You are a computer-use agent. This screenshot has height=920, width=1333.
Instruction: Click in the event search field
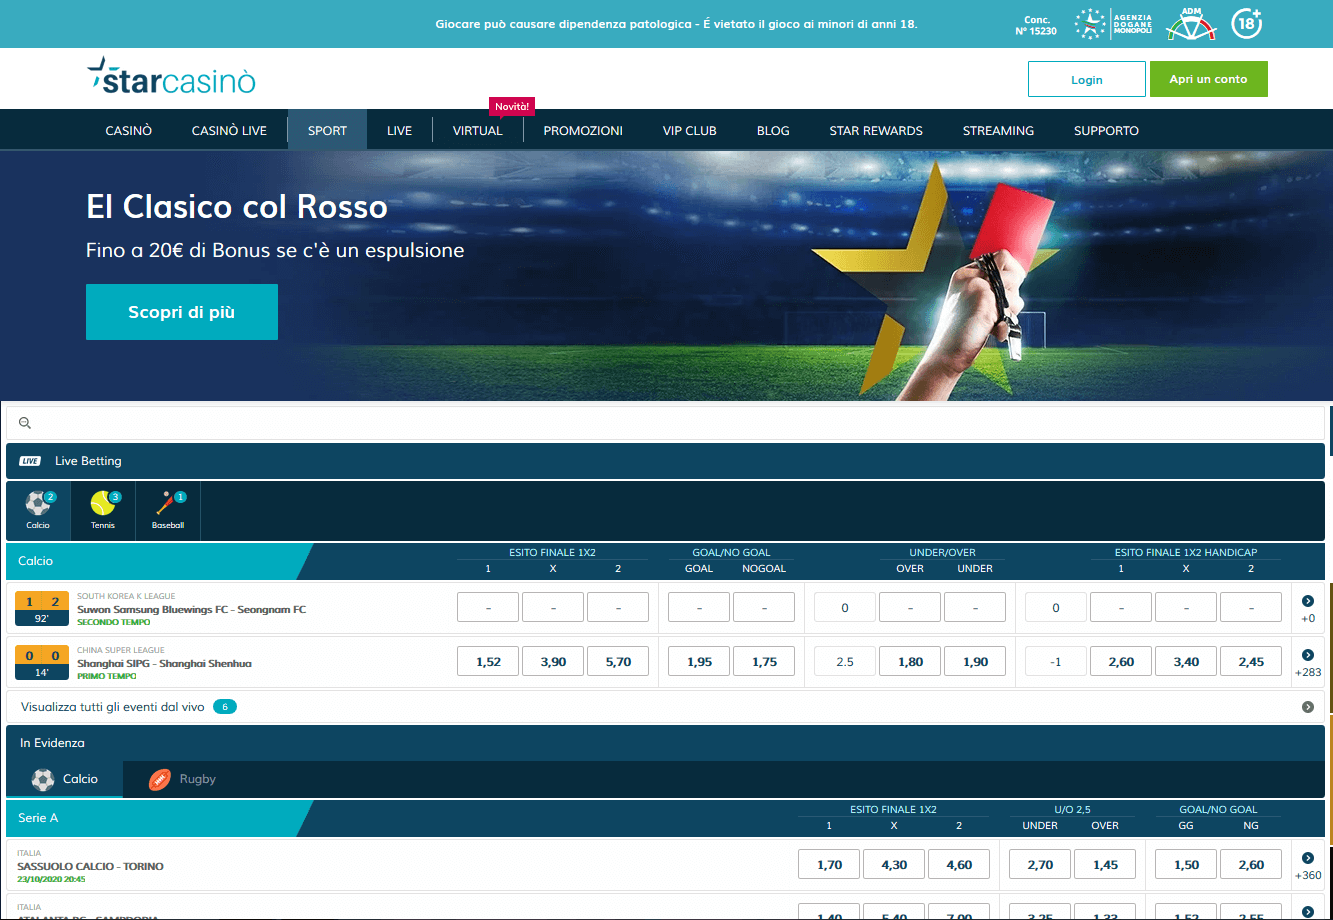tap(665, 423)
